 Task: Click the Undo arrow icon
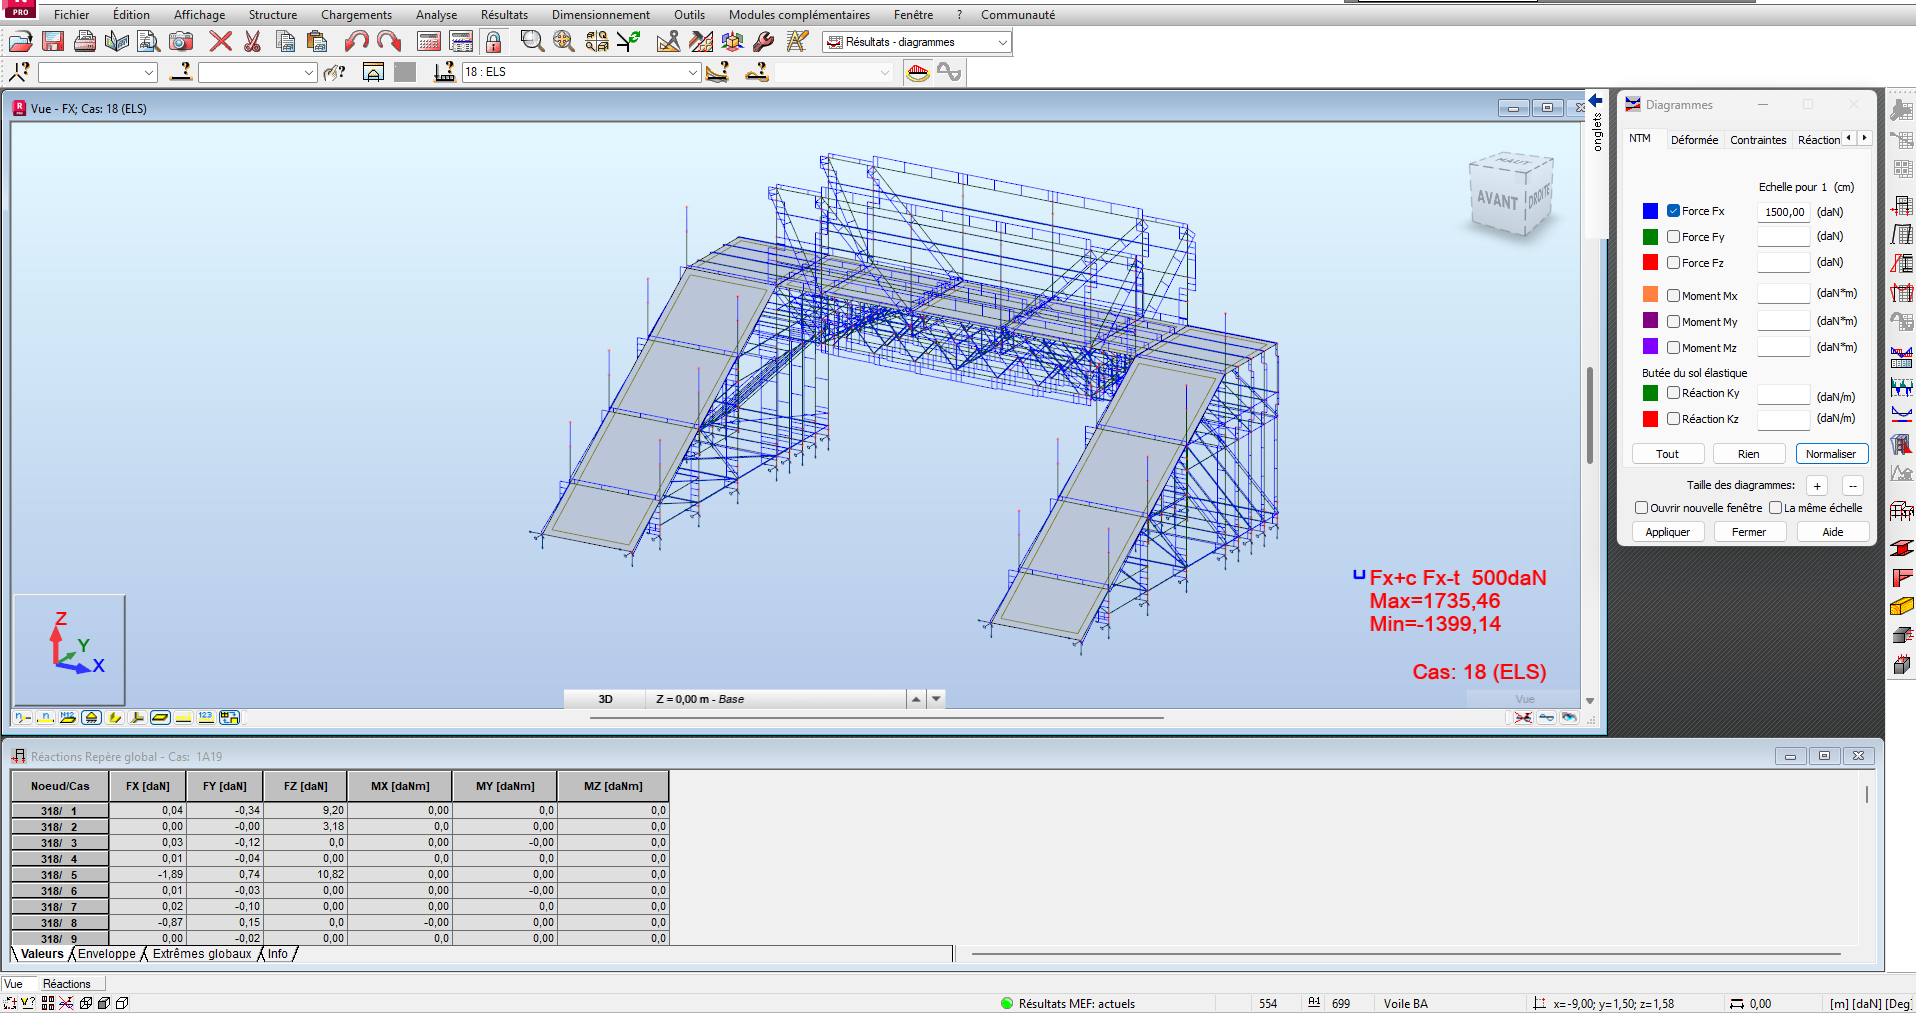(356, 41)
